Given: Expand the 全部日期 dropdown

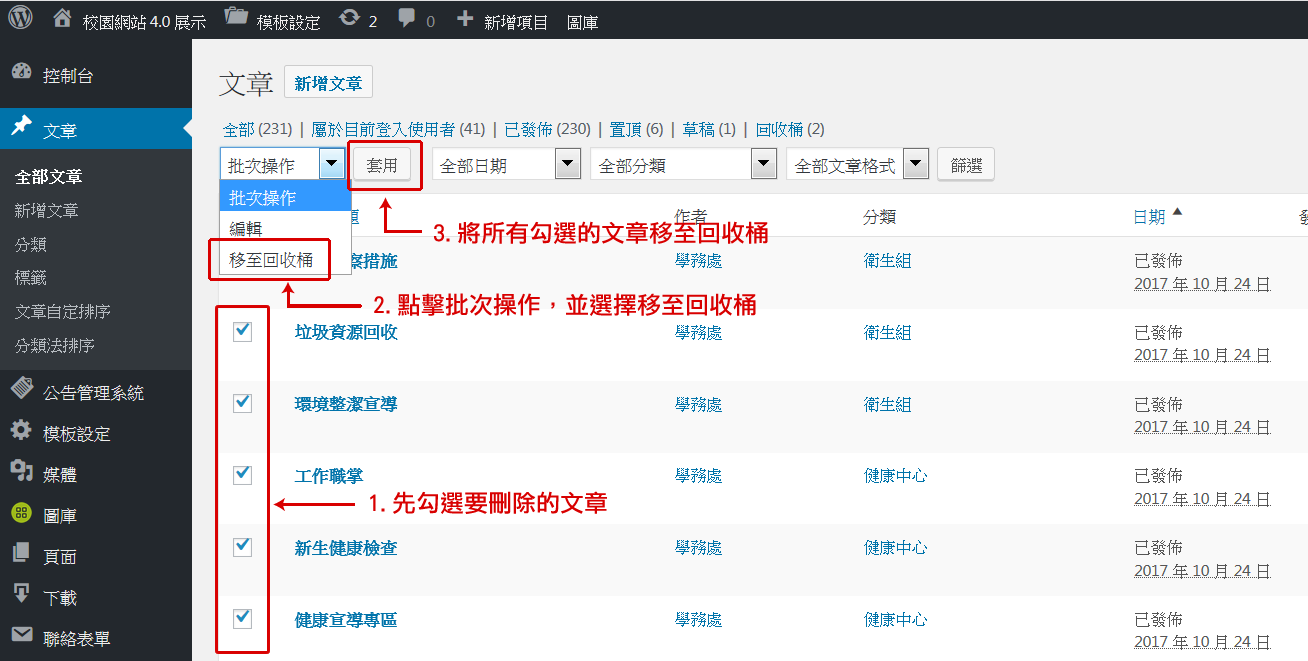Looking at the screenshot, I should (506, 165).
